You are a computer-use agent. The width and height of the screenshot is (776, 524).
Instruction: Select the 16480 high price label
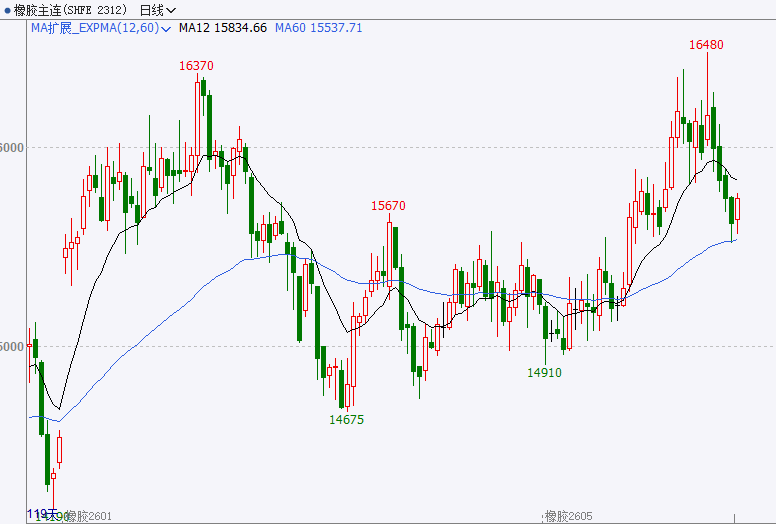(706, 45)
